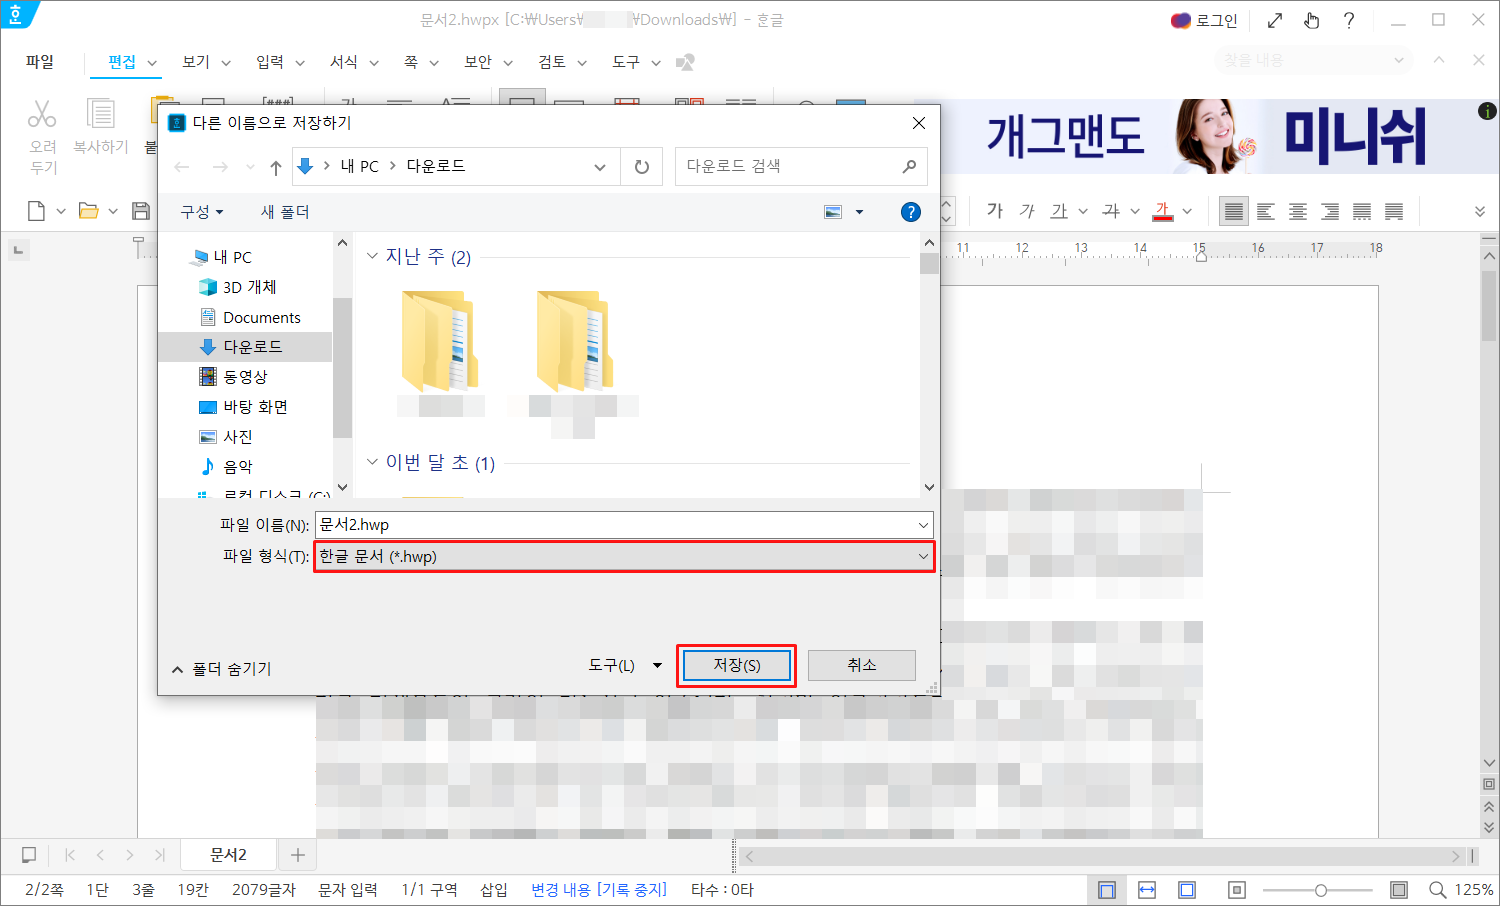
Task: Open the 쪽 menu
Action: tap(411, 62)
